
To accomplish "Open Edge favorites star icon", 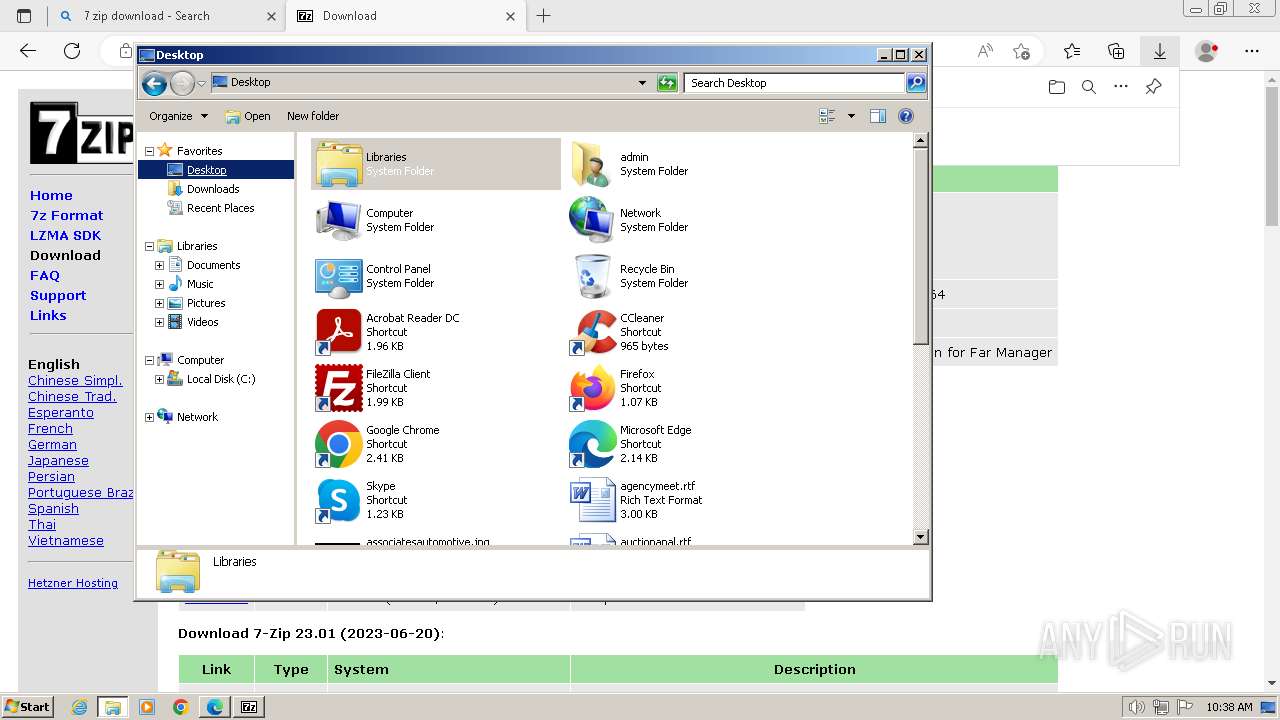I will pyautogui.click(x=1072, y=51).
